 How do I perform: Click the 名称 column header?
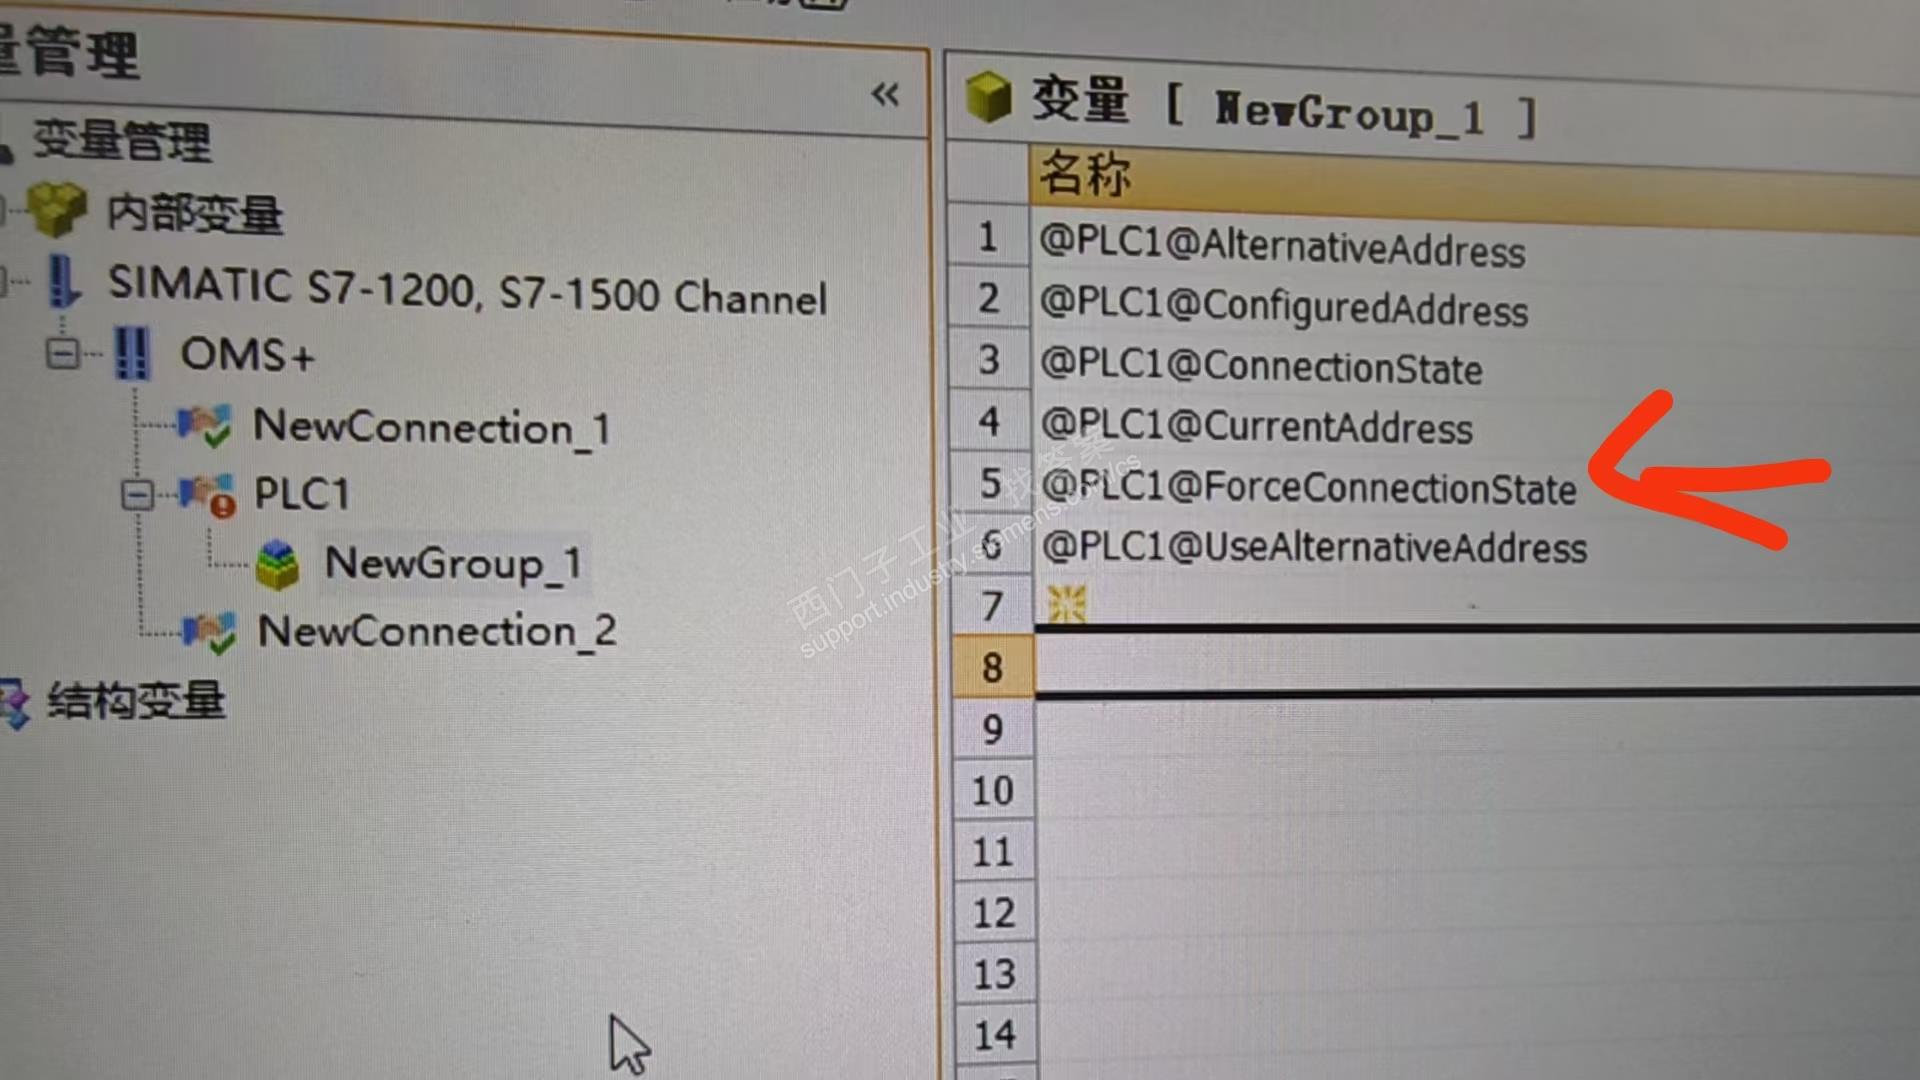click(1086, 174)
